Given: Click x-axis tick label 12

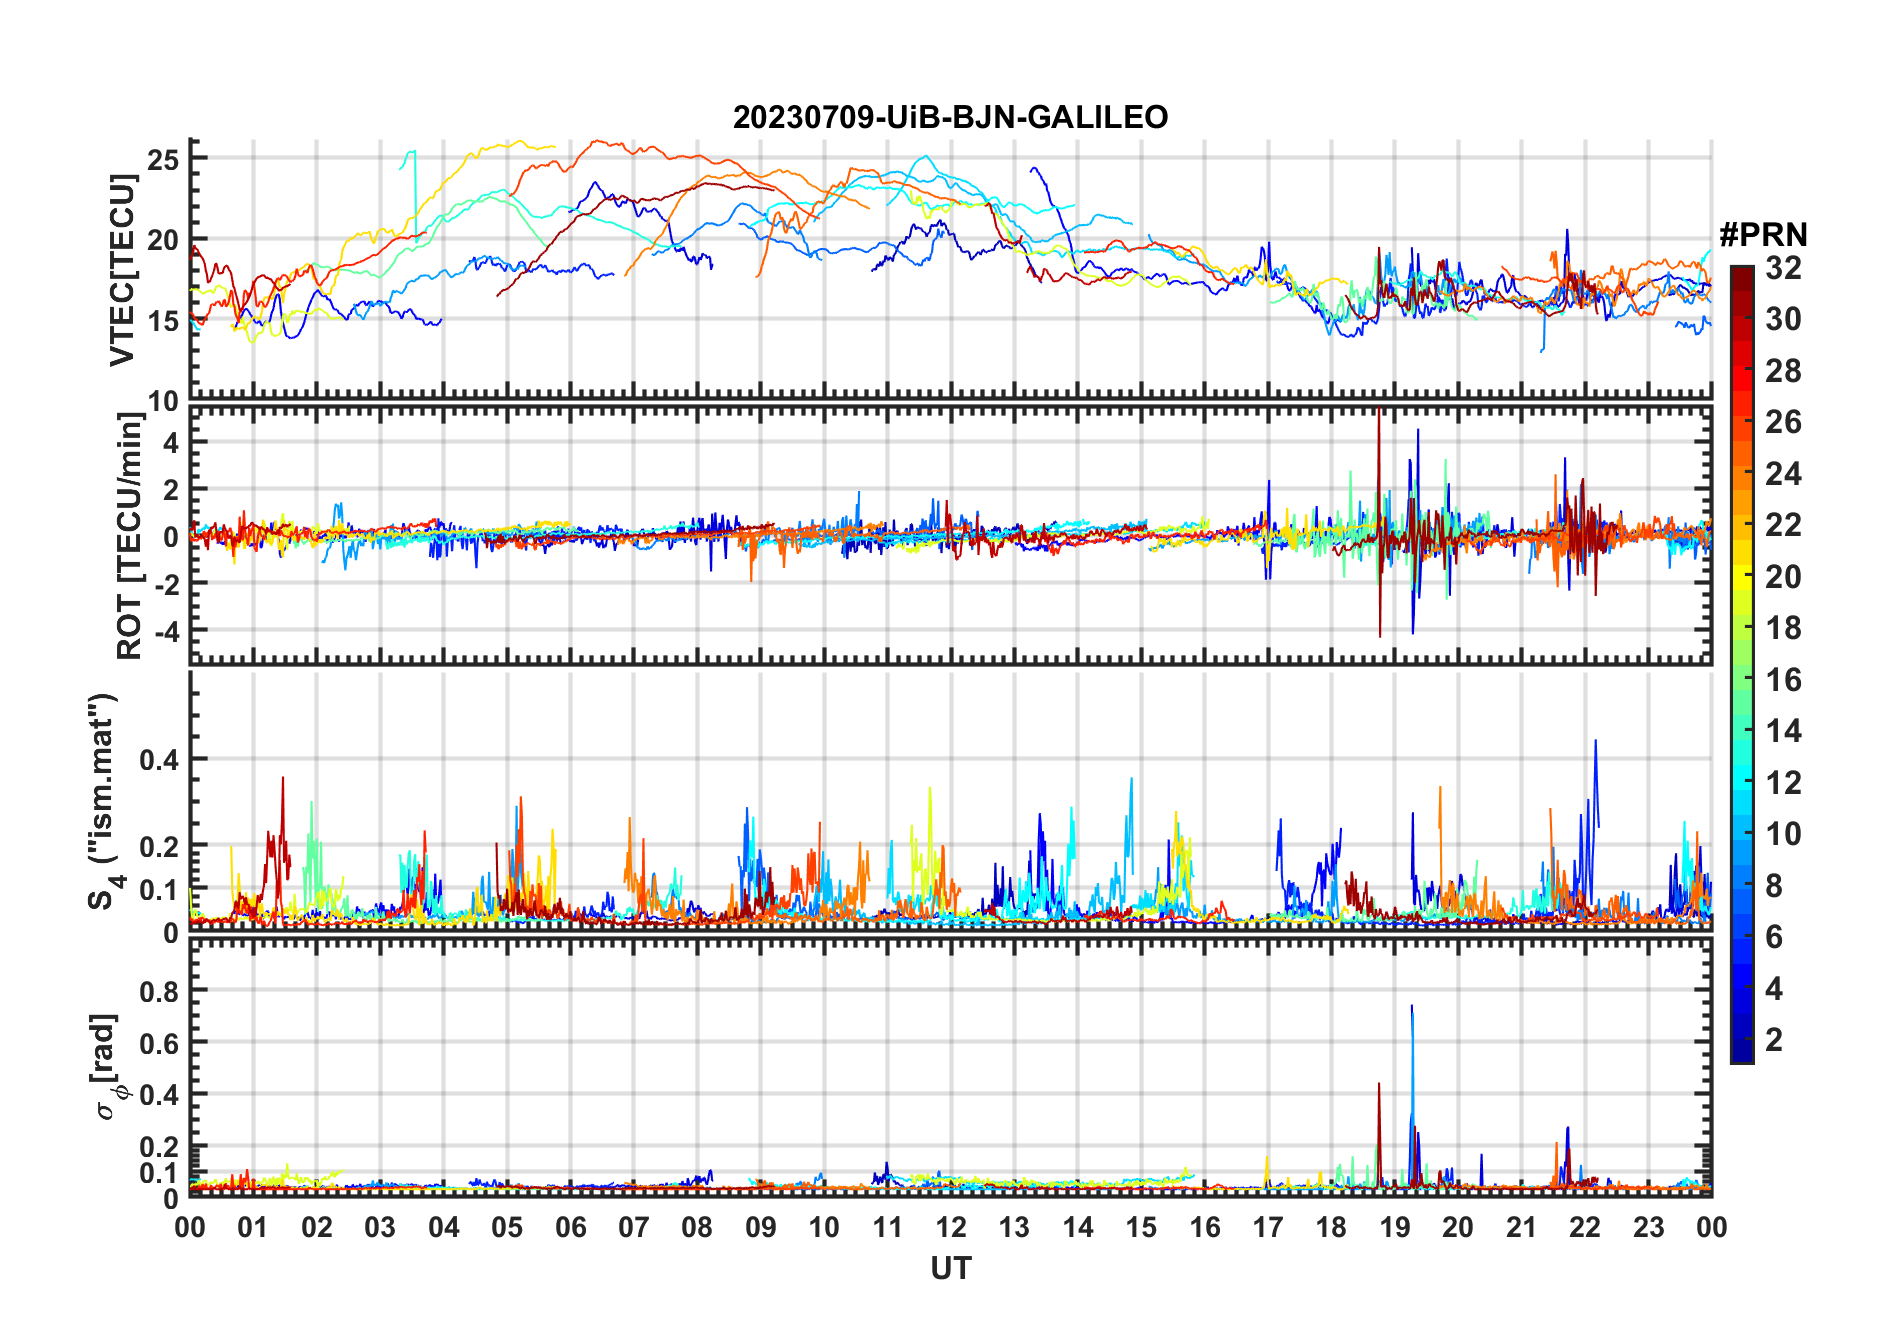Looking at the screenshot, I should tap(950, 1227).
